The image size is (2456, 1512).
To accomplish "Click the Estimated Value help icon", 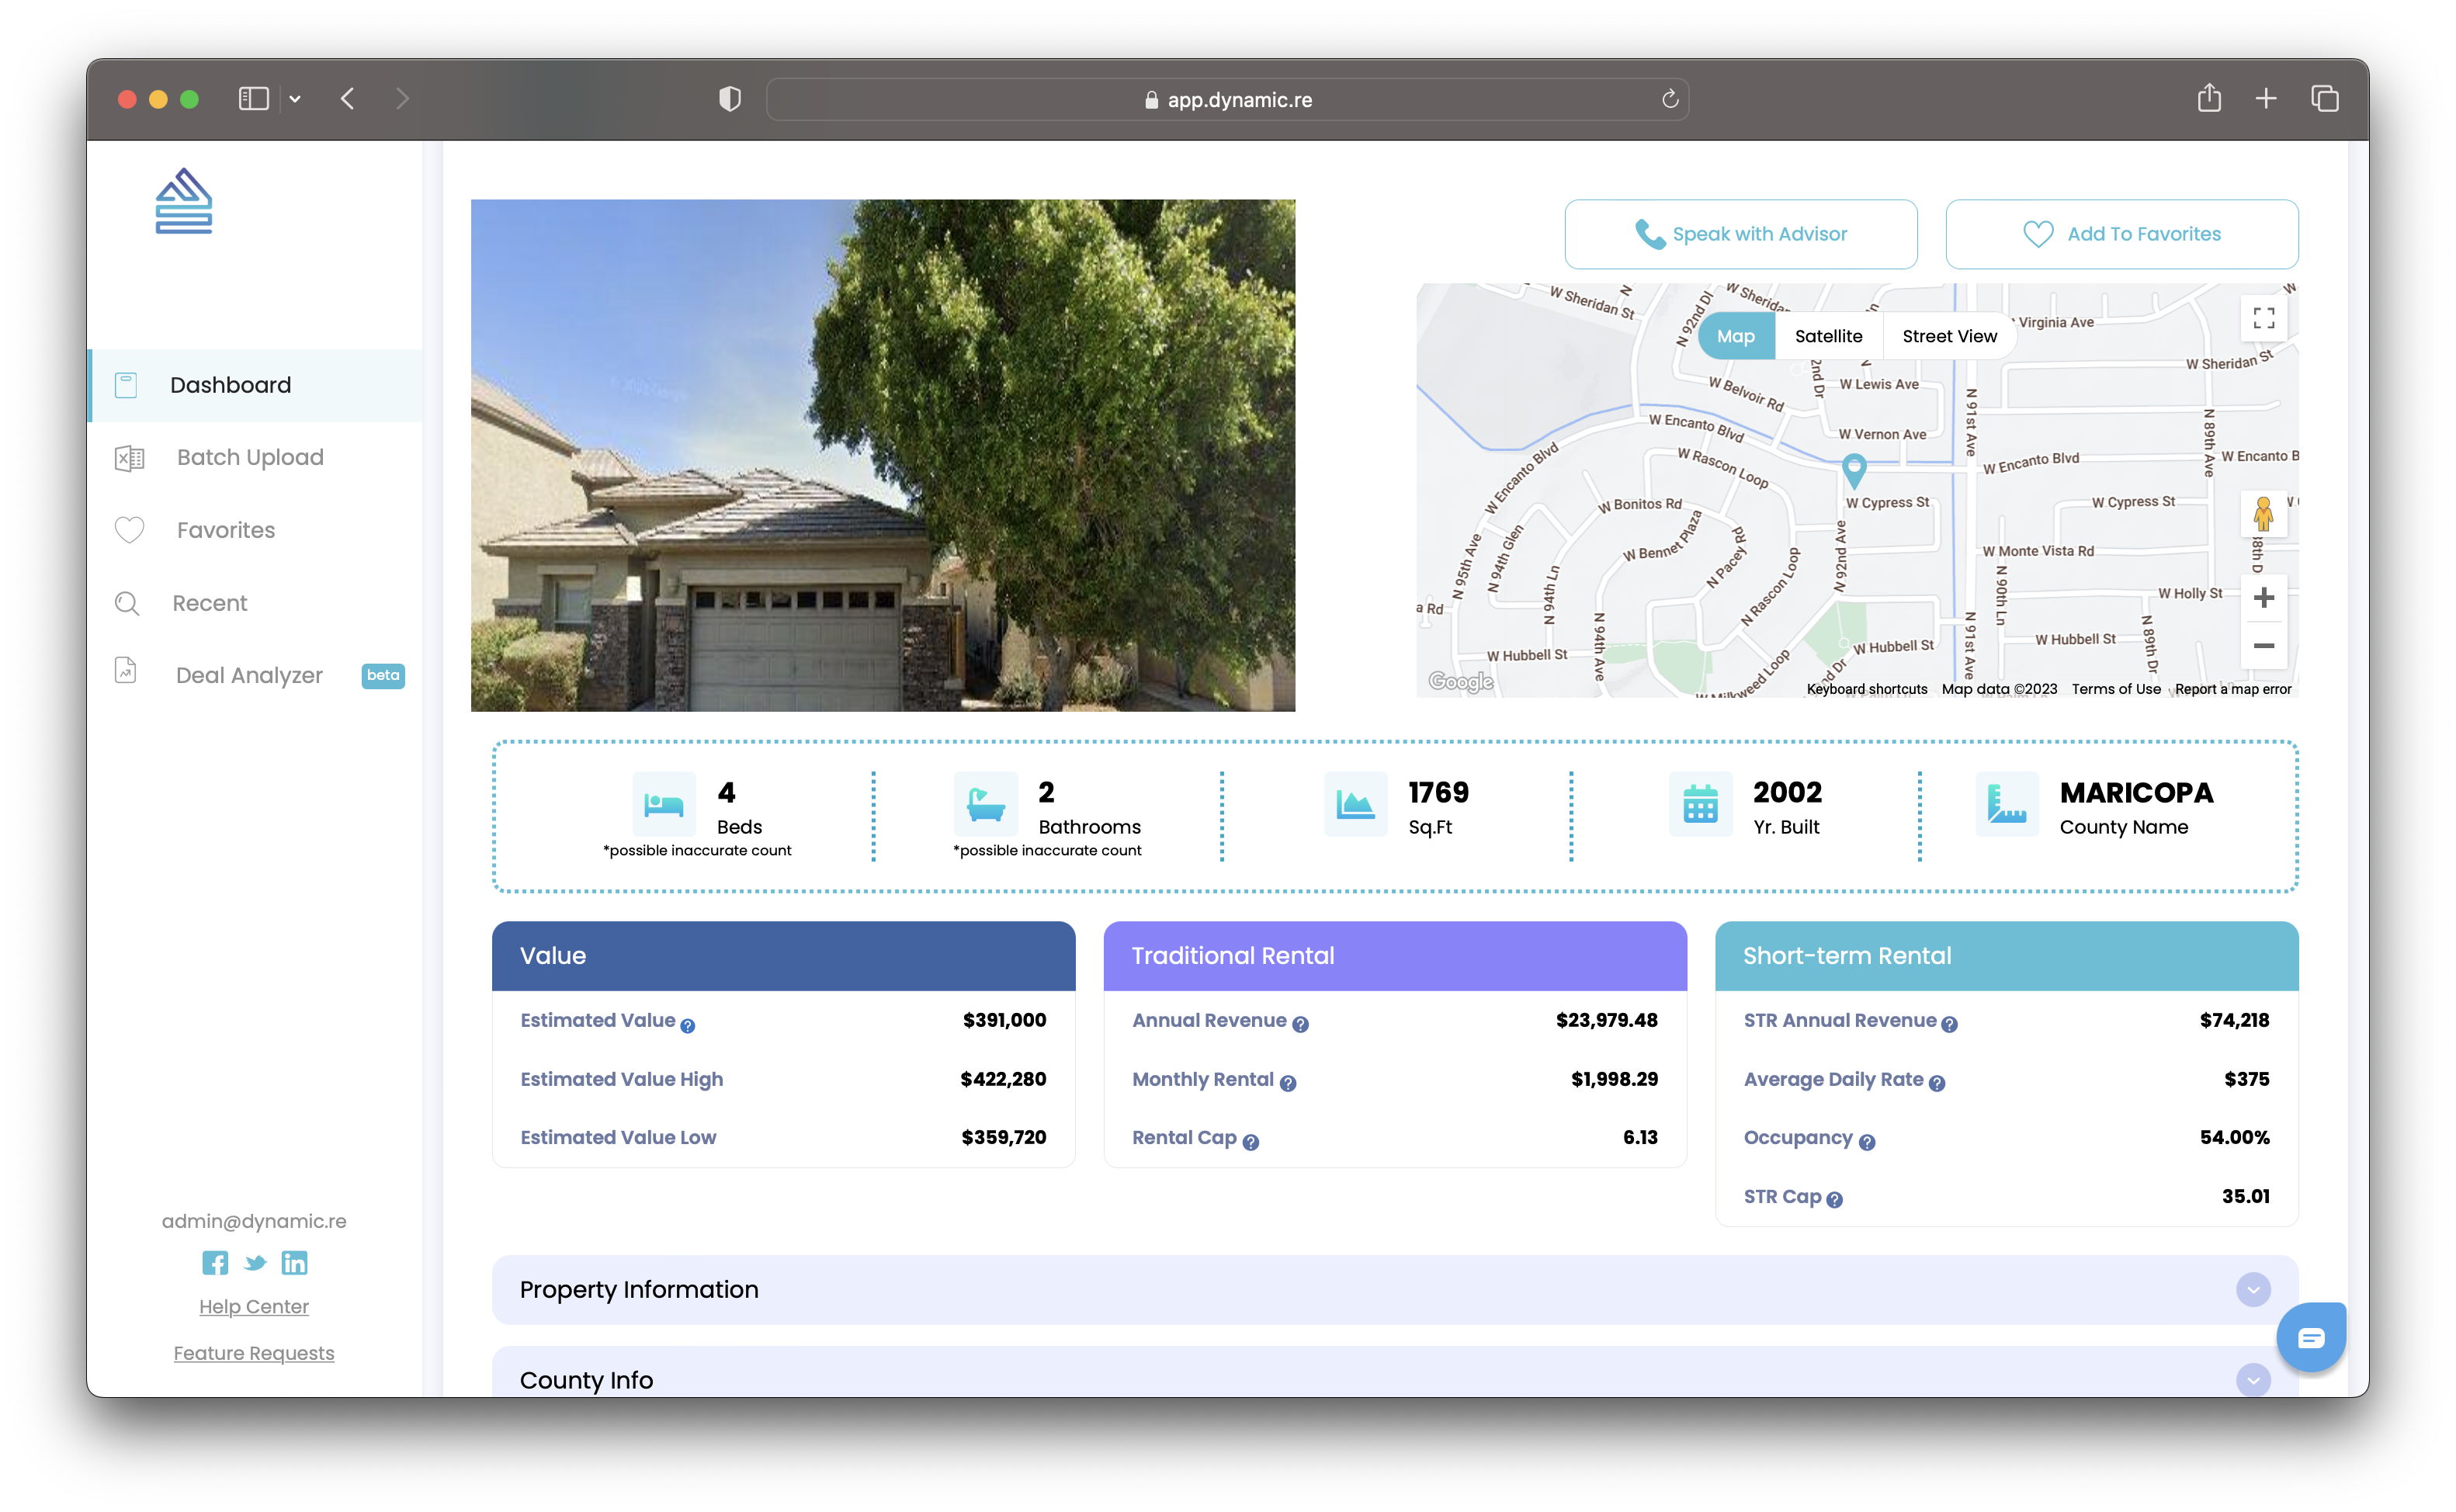I will click(688, 1025).
